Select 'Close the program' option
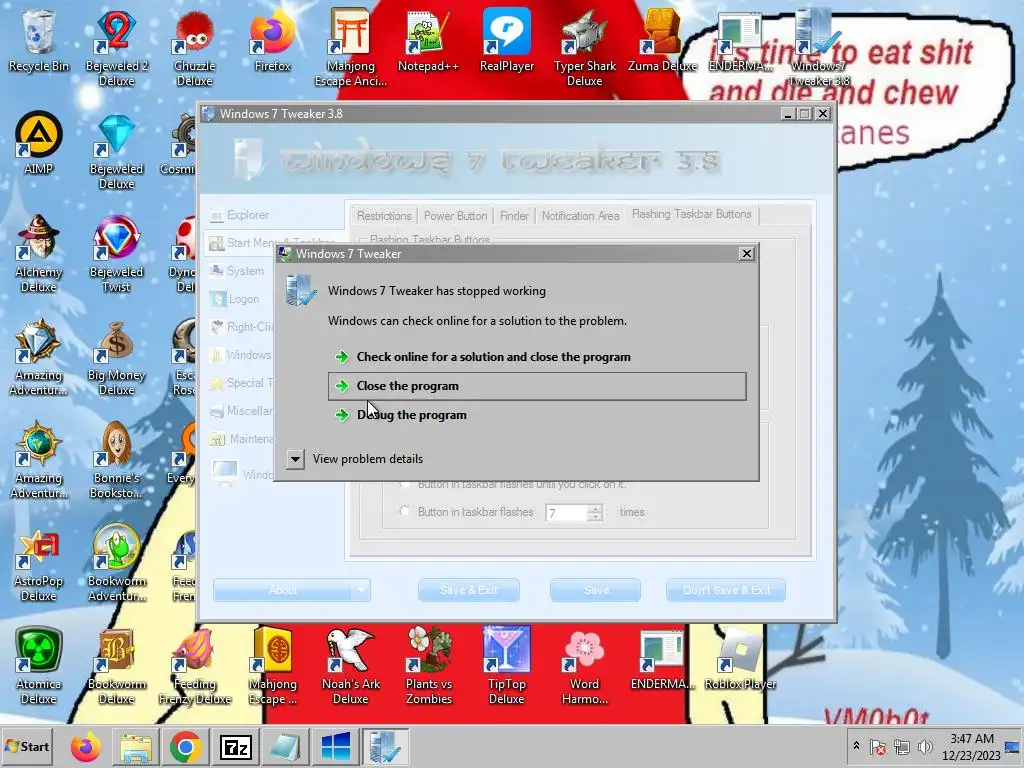1024x768 pixels. (537, 386)
